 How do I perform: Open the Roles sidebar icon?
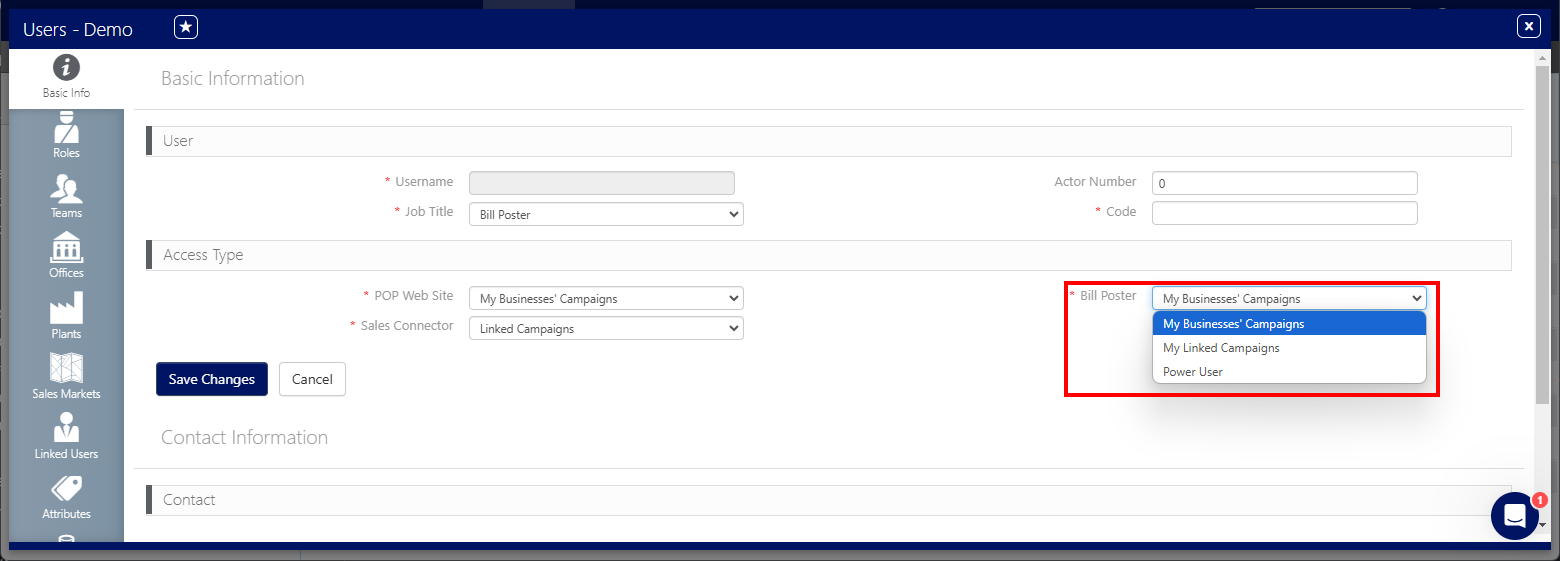(x=66, y=130)
